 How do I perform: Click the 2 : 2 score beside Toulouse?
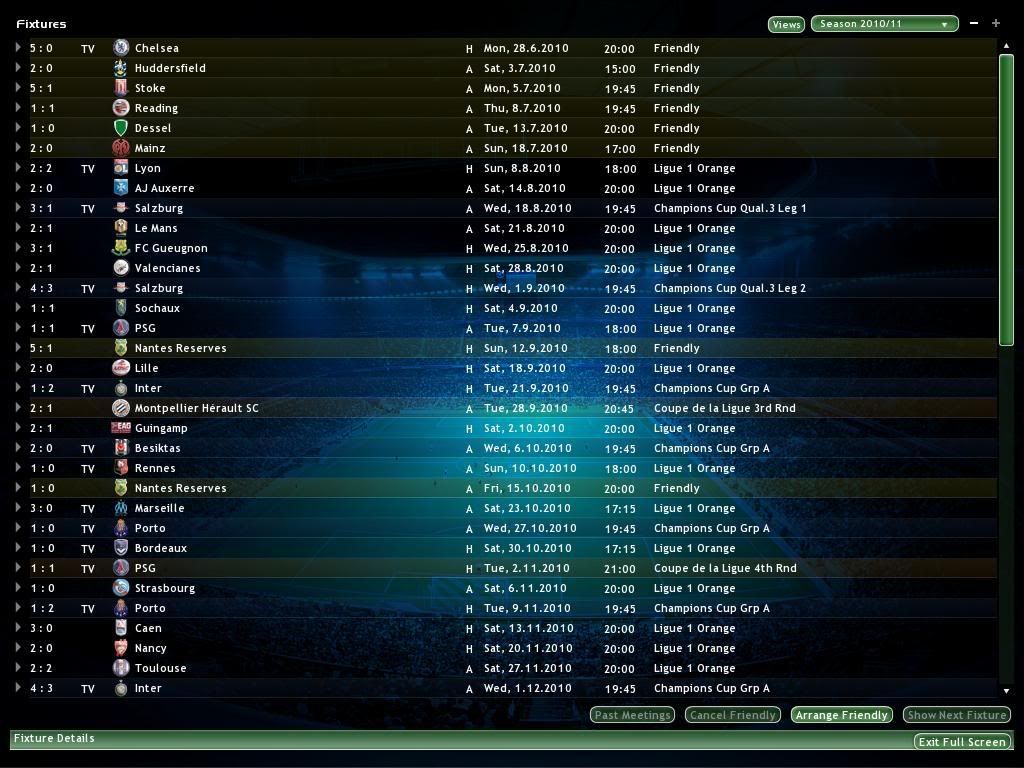pos(41,668)
